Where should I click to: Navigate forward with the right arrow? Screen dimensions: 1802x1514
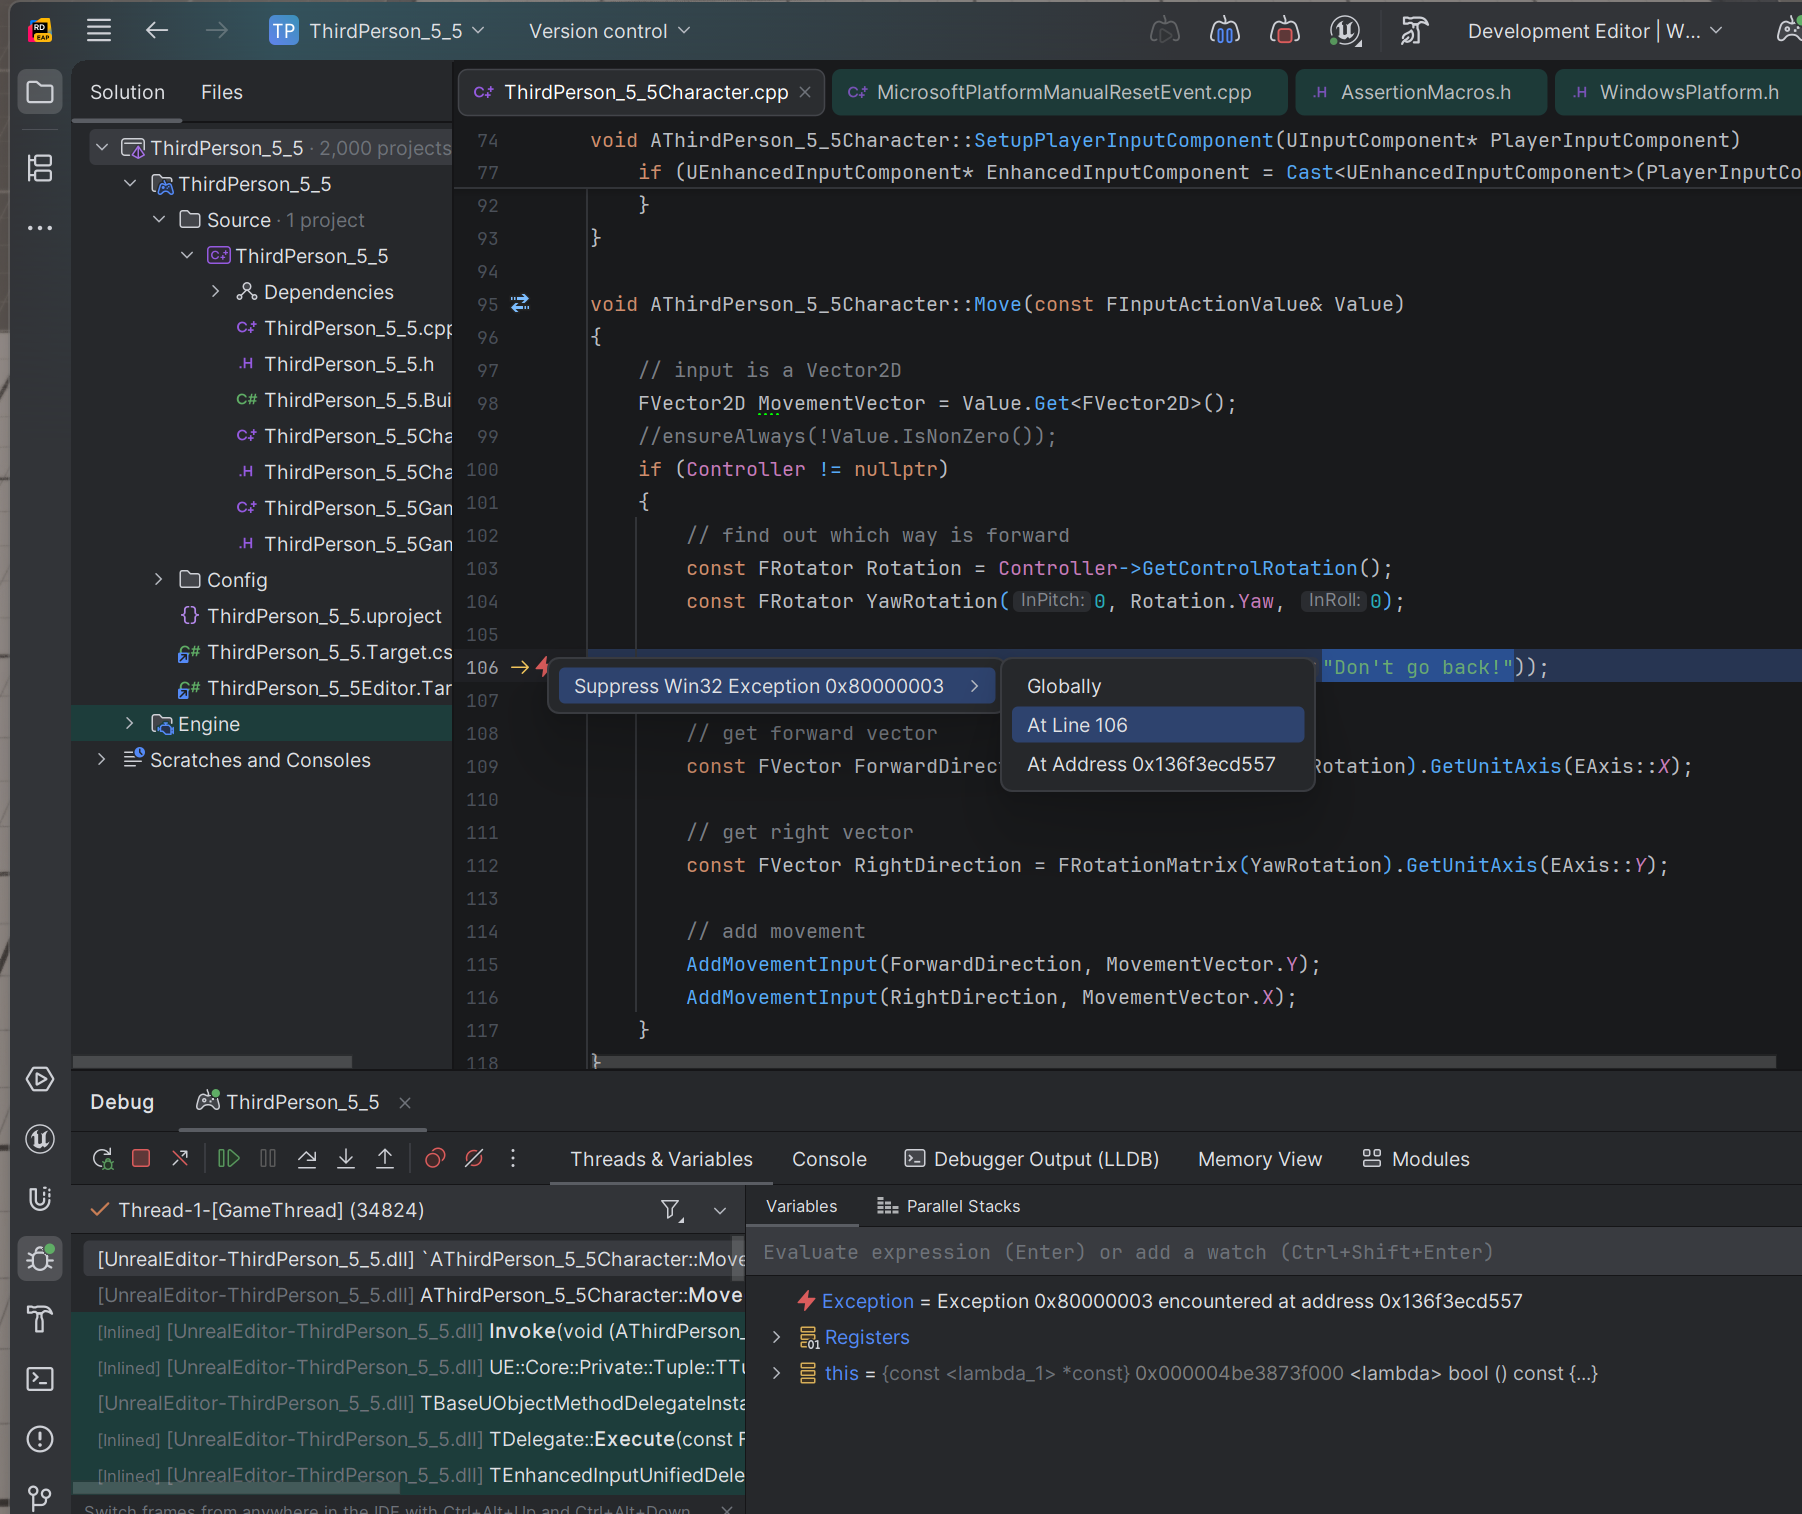(x=216, y=31)
